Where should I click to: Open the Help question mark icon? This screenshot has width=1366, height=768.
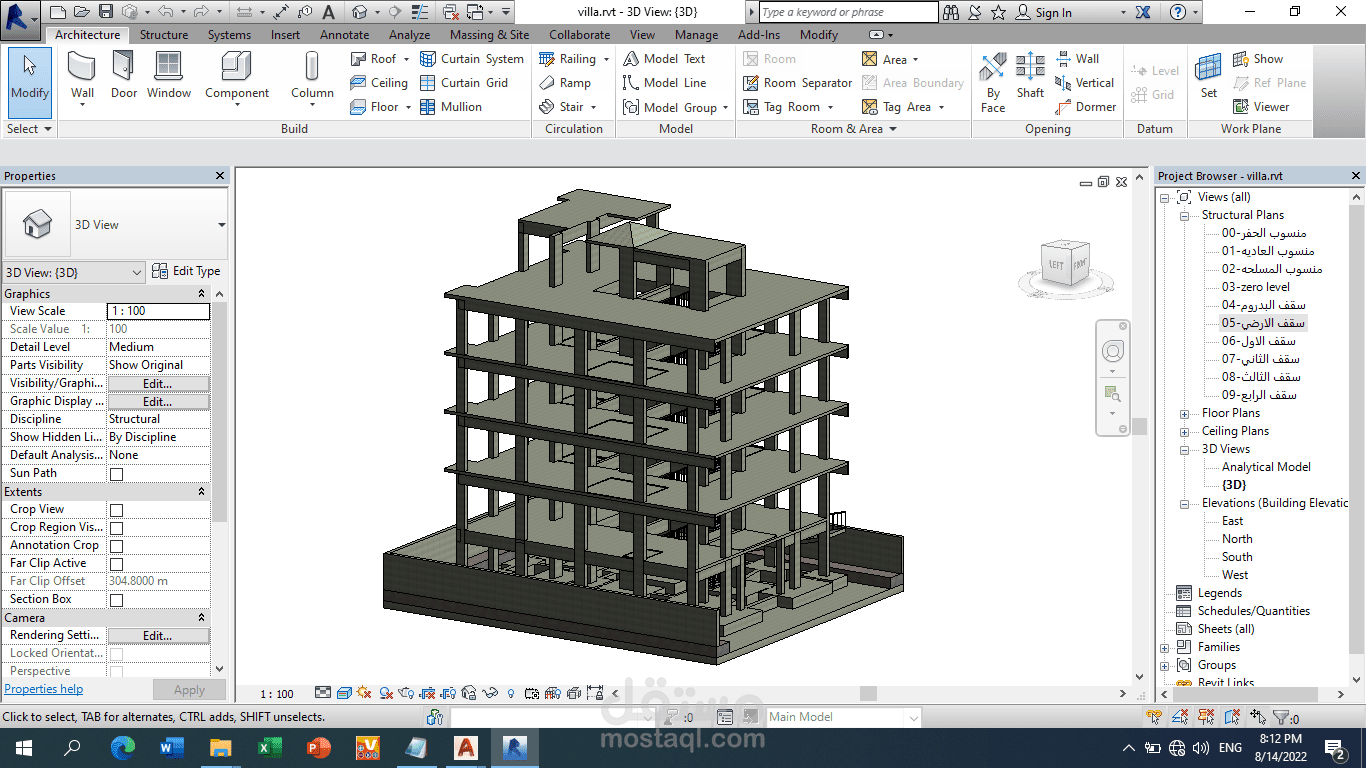(x=1179, y=12)
